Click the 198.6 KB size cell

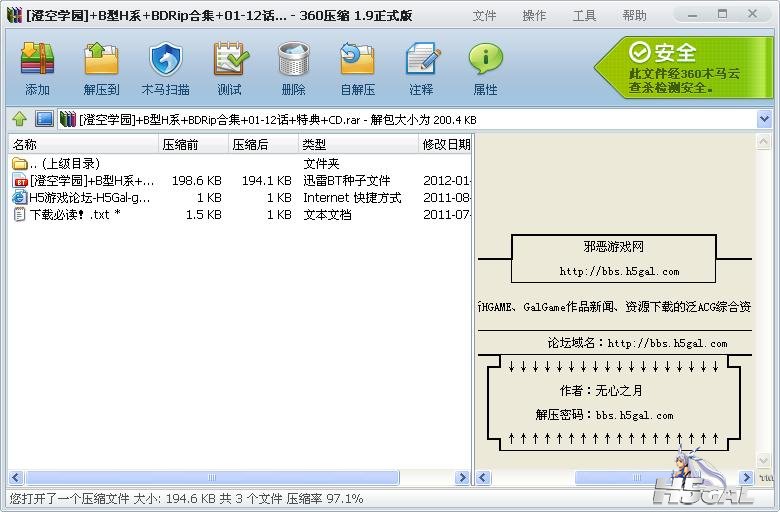click(196, 181)
